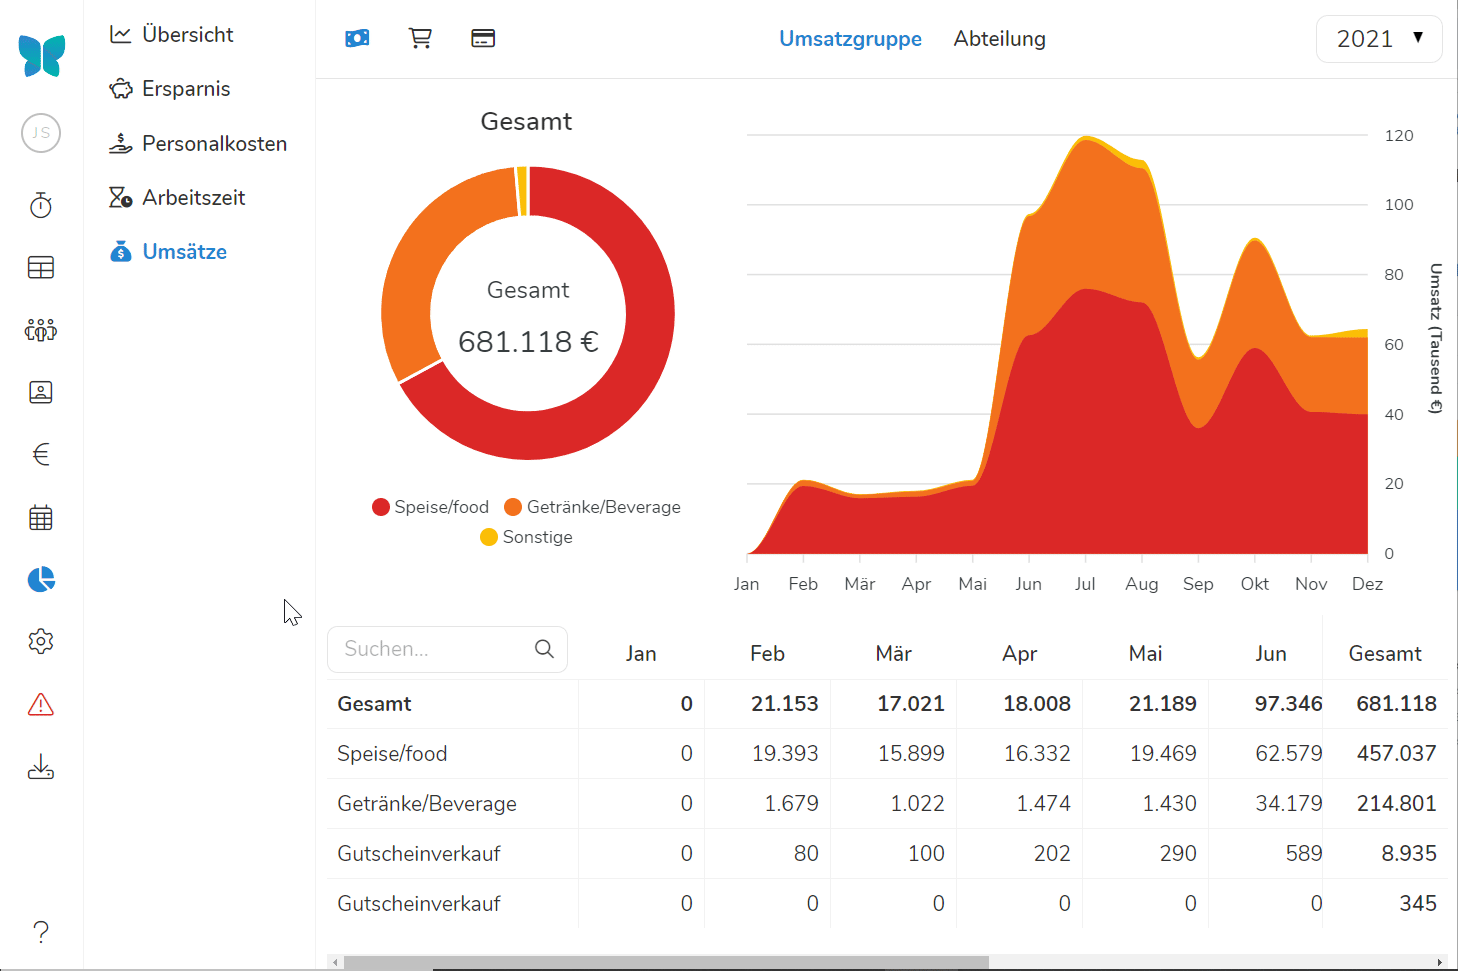This screenshot has width=1458, height=971.
Task: Open the 2021 year dropdown
Action: click(x=1378, y=39)
